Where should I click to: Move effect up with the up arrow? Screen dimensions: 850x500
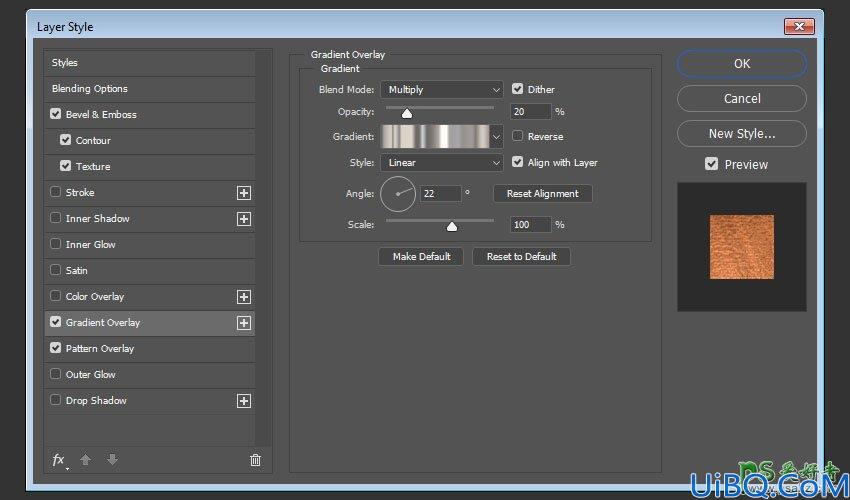point(85,460)
